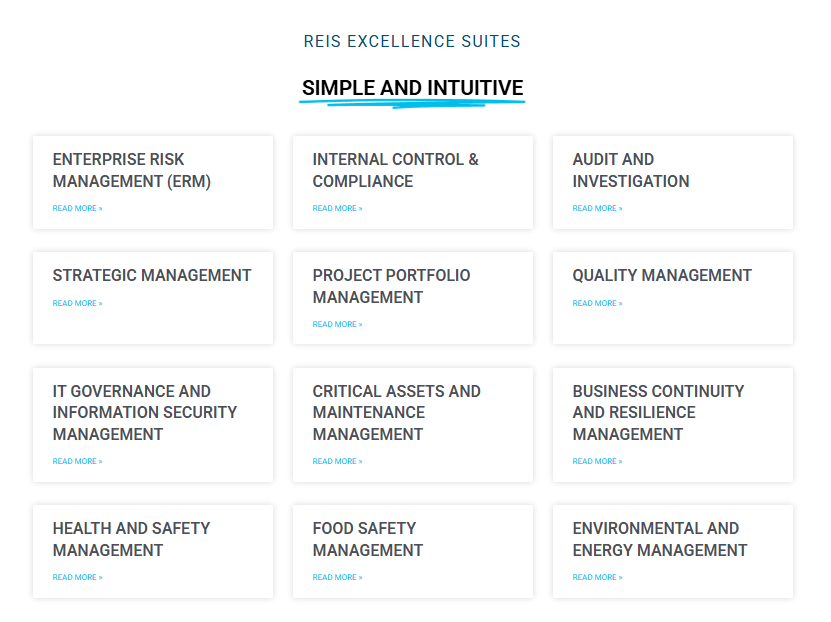
Task: Click the IT Governance and Information Security heading
Action: (x=145, y=413)
